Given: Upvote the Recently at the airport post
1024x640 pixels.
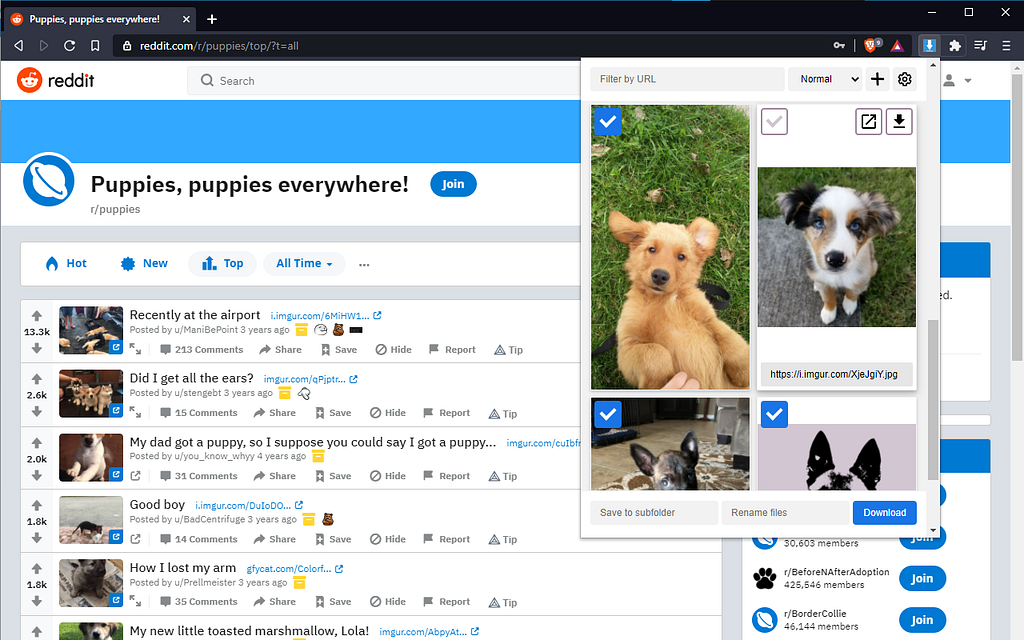Looking at the screenshot, I should point(37,315).
